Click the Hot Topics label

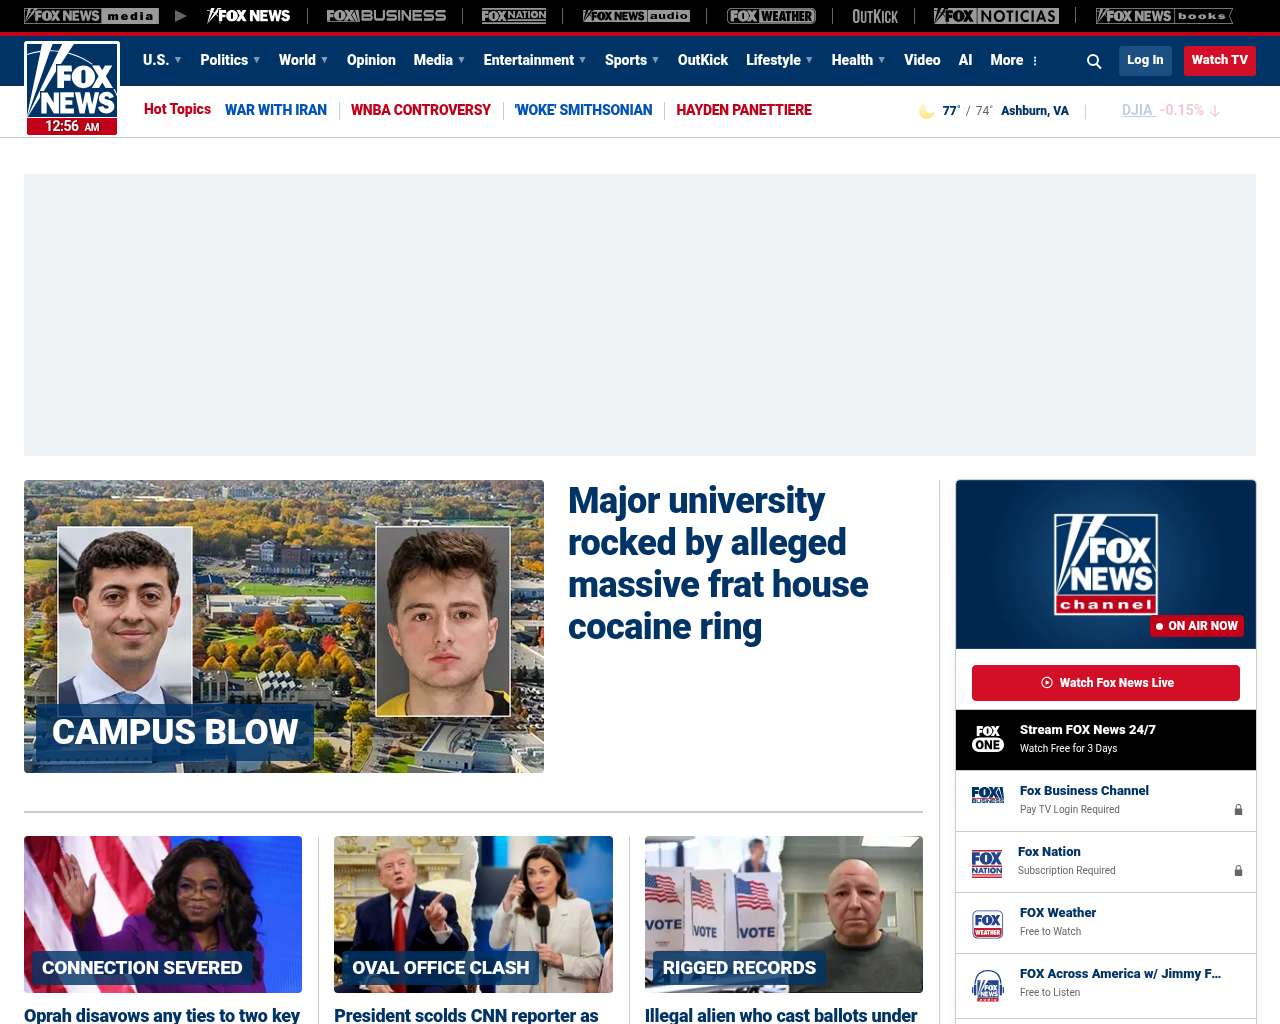177,109
